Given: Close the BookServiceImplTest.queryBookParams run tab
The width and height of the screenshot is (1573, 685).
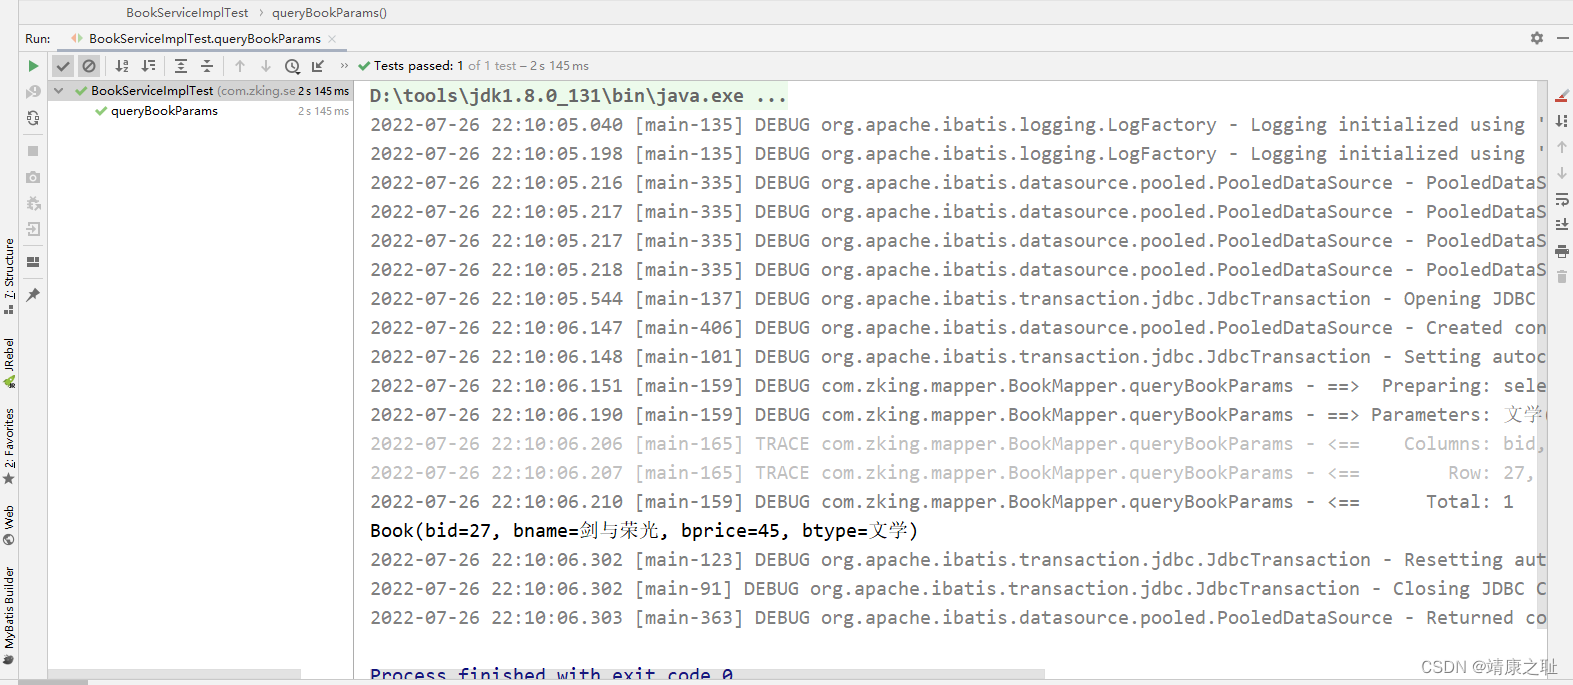Looking at the screenshot, I should point(332,39).
